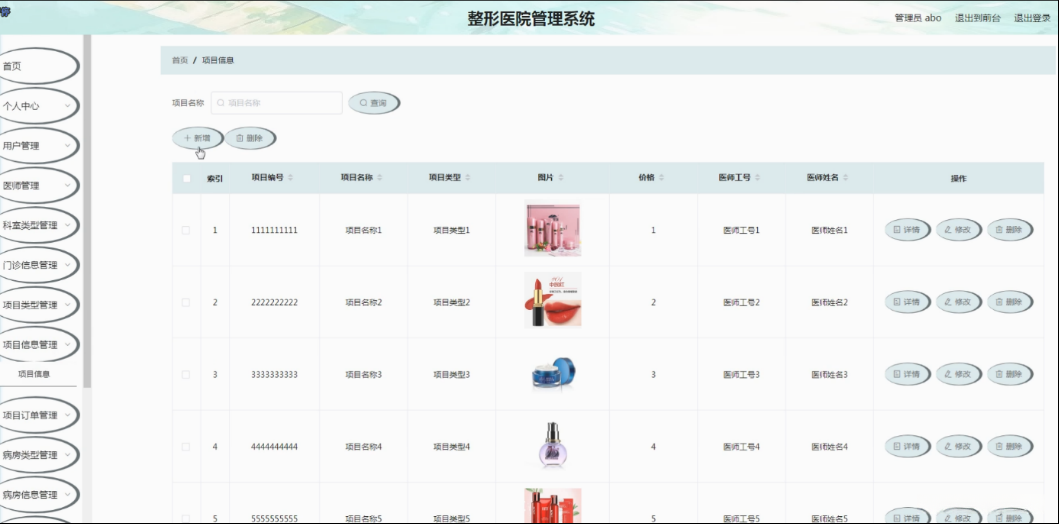Click 删除 for row 4444444444
This screenshot has width=1059, height=524.
(x=1009, y=446)
